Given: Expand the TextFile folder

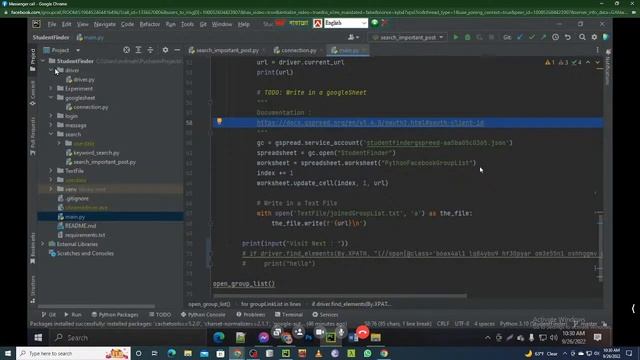Looking at the screenshot, I should (x=51, y=171).
